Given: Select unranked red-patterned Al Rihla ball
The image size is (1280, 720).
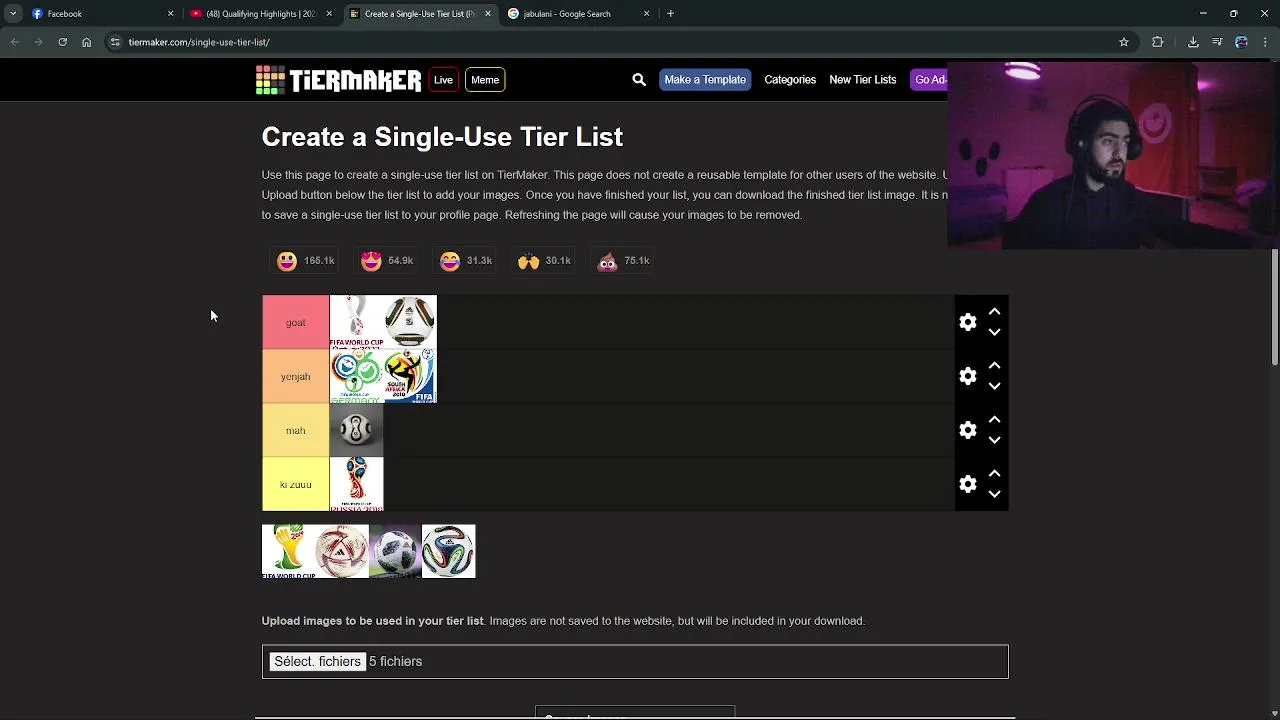Looking at the screenshot, I should click(x=342, y=551).
